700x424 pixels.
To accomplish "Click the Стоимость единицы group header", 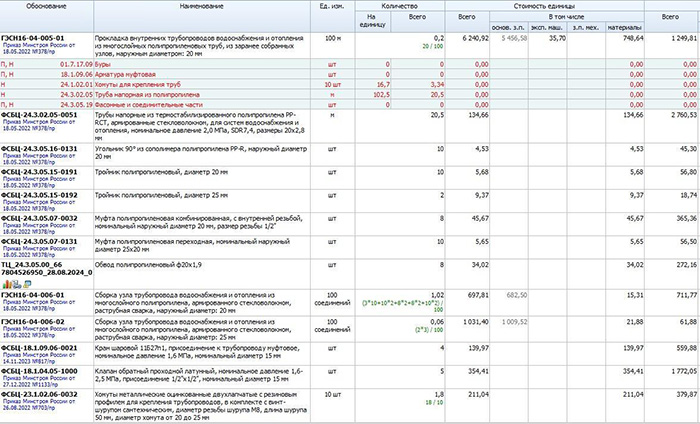I will pos(544,6).
